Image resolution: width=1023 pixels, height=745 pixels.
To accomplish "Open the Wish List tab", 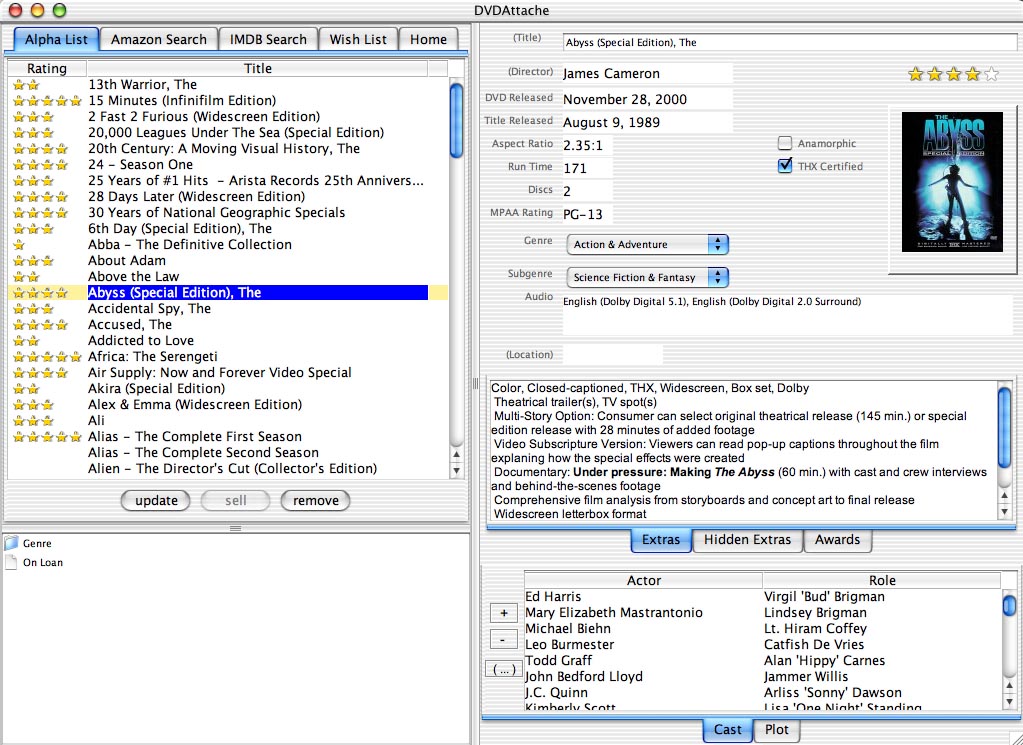I will coord(358,39).
